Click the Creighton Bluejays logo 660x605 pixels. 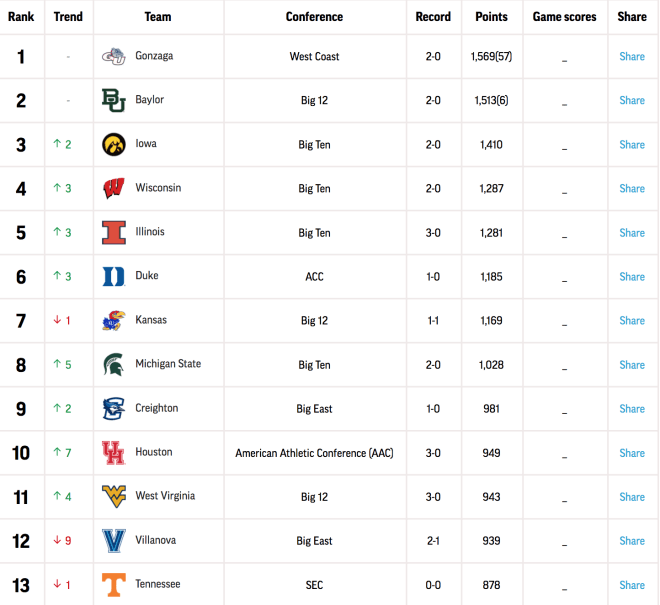114,409
